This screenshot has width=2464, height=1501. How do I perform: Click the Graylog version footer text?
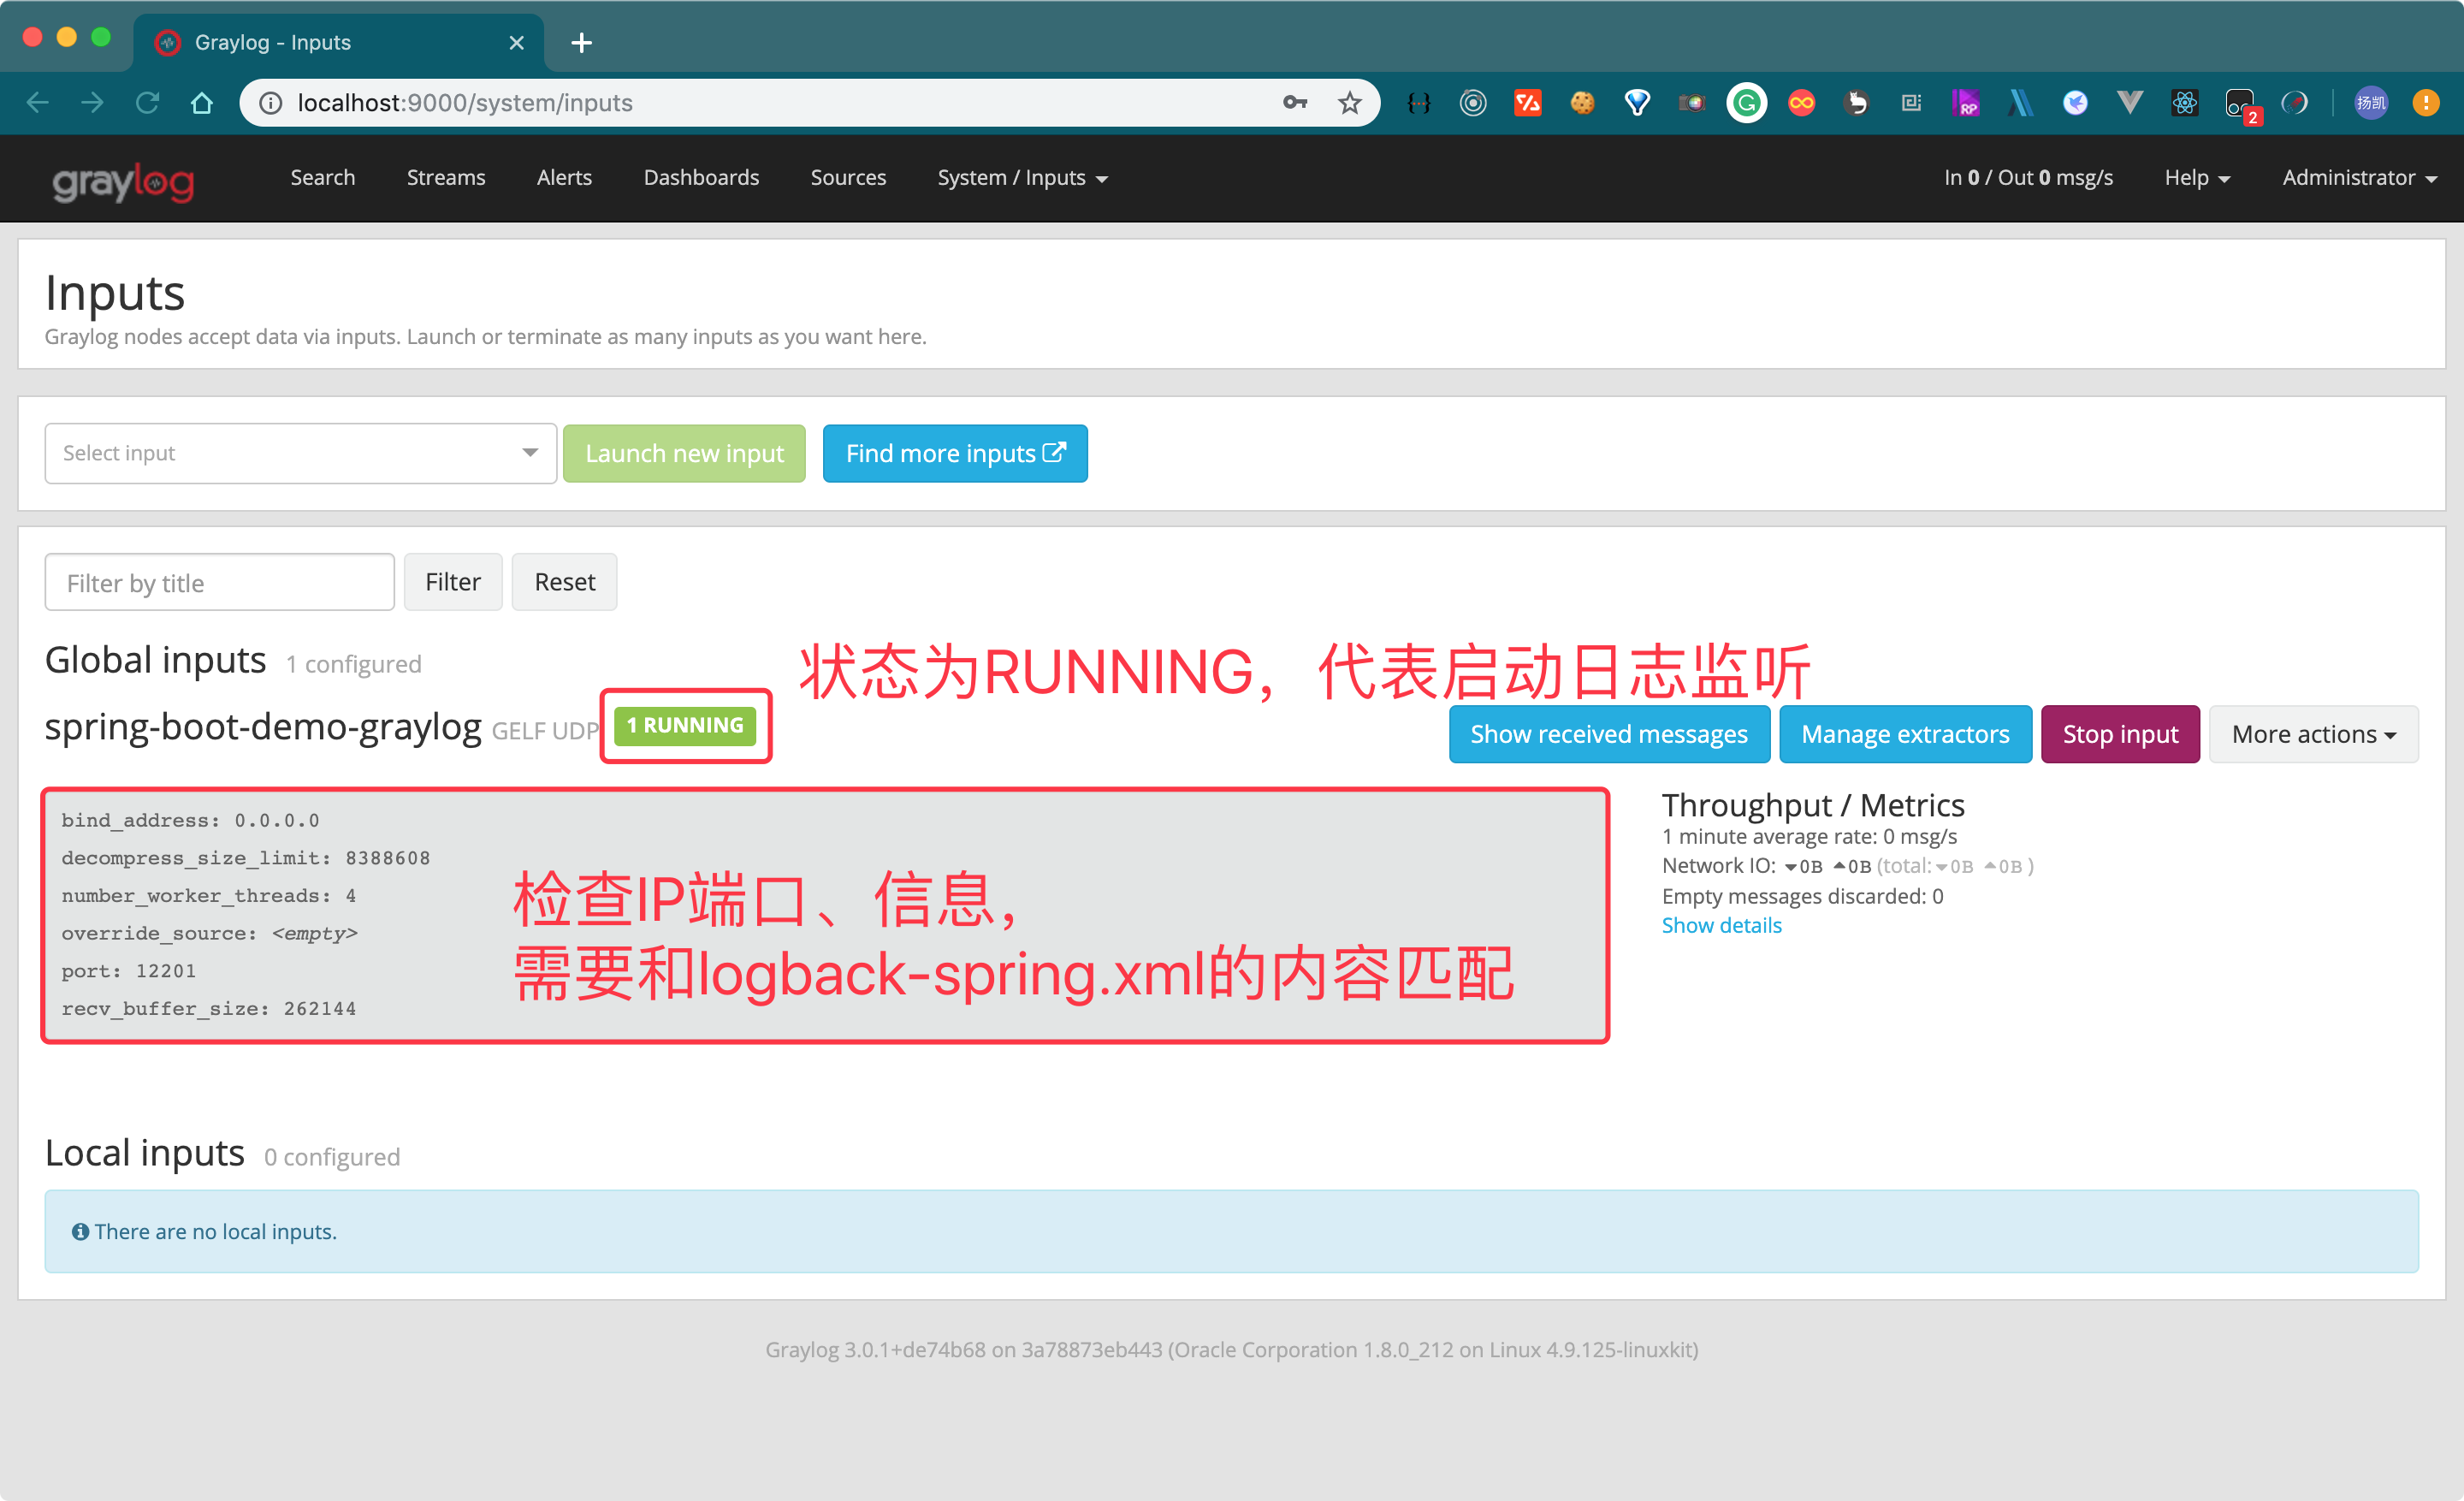pos(1232,1350)
